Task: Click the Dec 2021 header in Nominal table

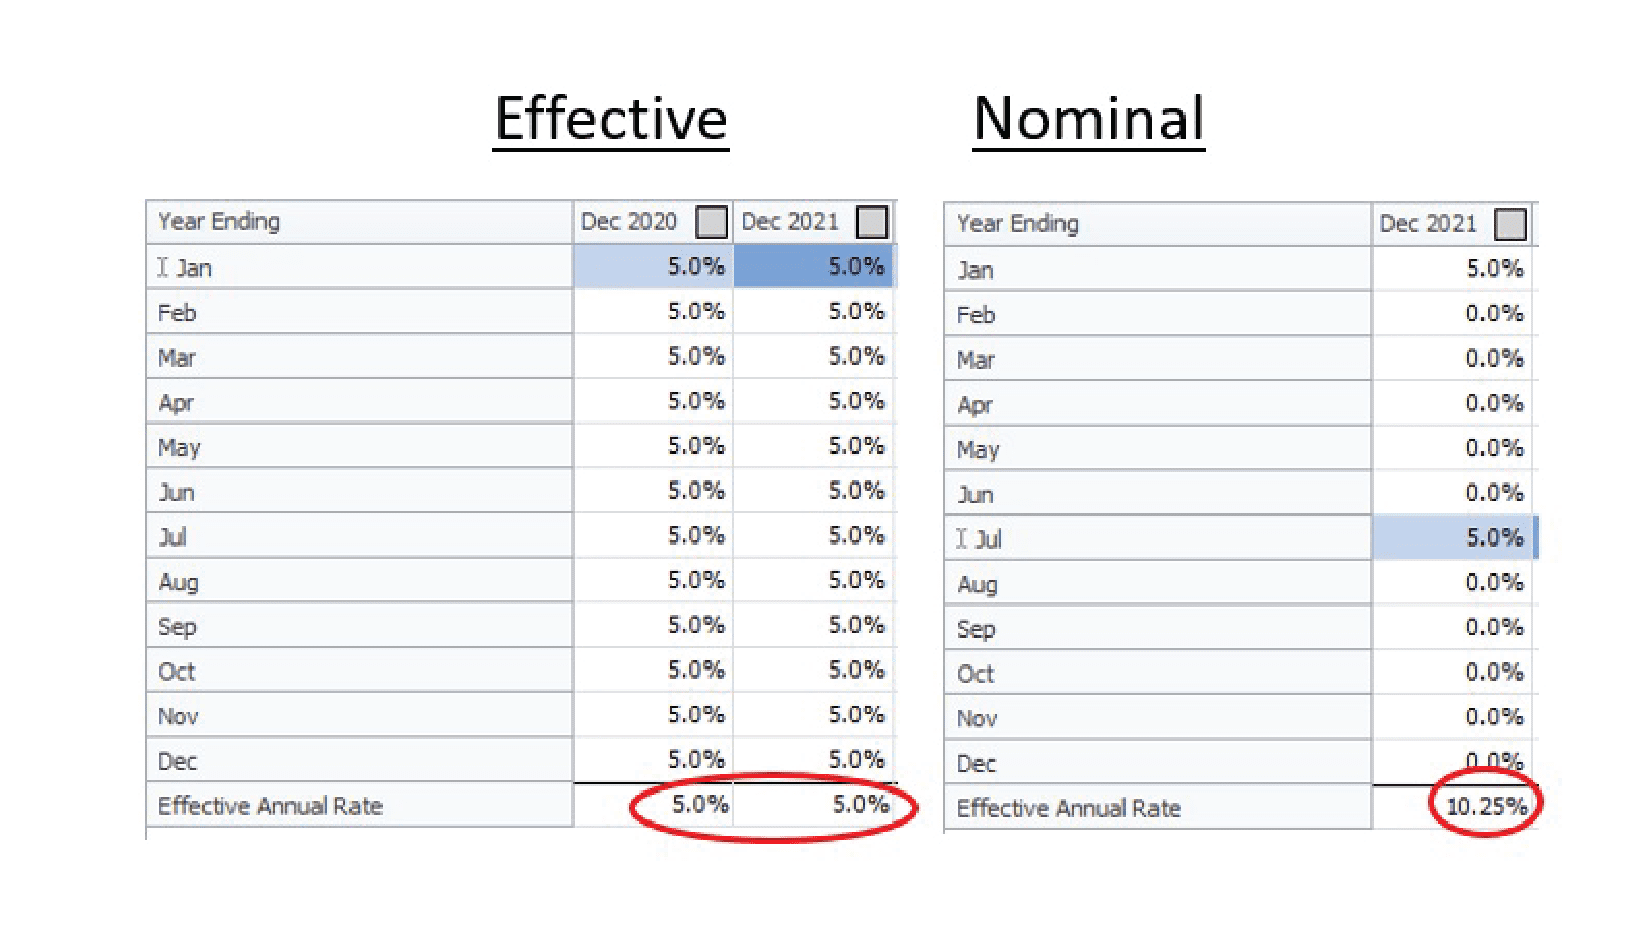Action: pyautogui.click(x=1432, y=224)
